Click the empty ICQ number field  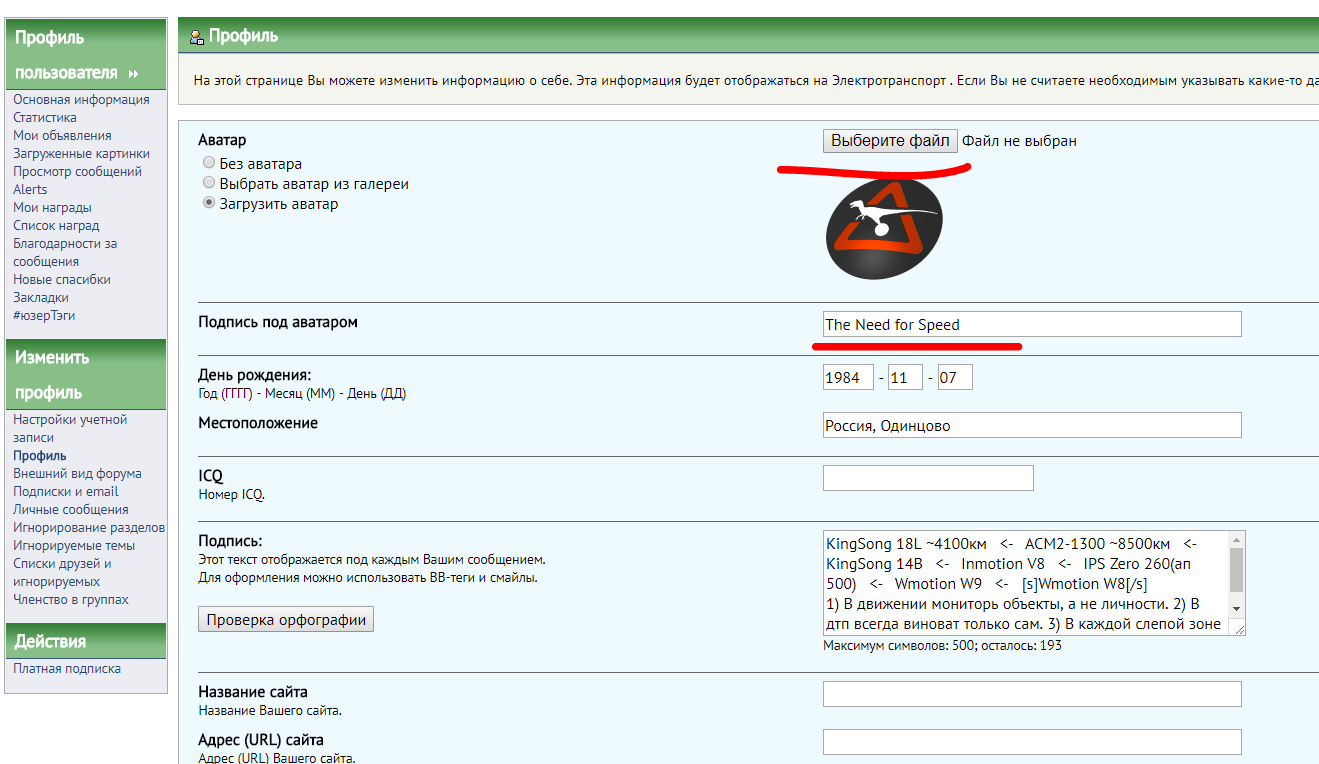pos(927,479)
